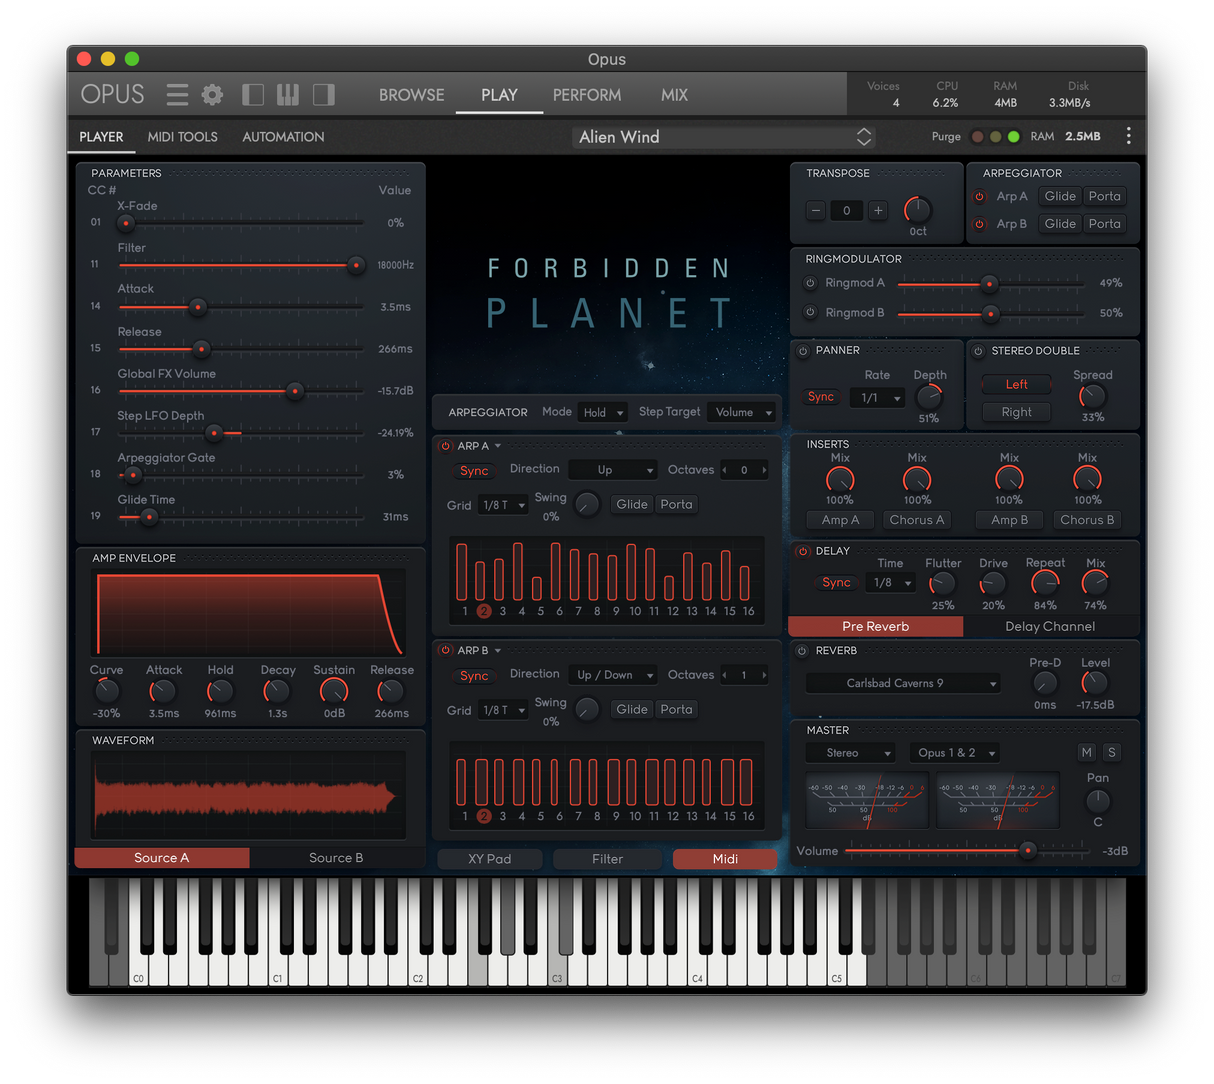The width and height of the screenshot is (1214, 1084).
Task: Click the Source B button
Action: click(336, 858)
